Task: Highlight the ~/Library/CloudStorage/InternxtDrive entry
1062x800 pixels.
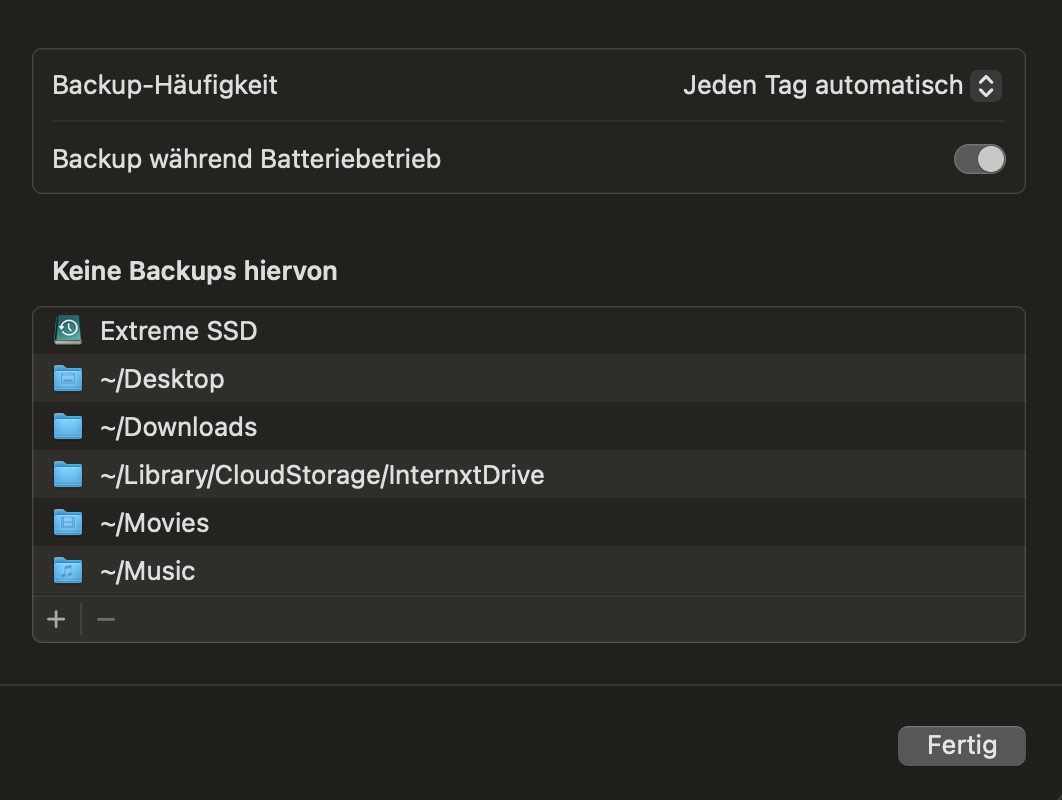Action: [x=322, y=475]
